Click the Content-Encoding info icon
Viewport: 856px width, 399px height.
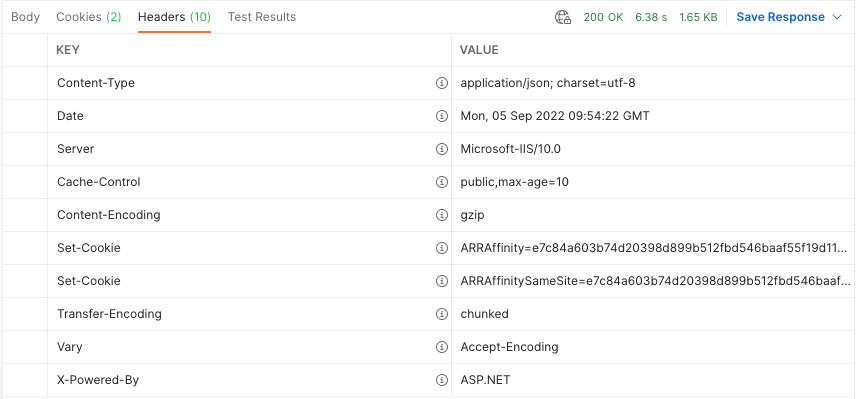[x=442, y=215]
